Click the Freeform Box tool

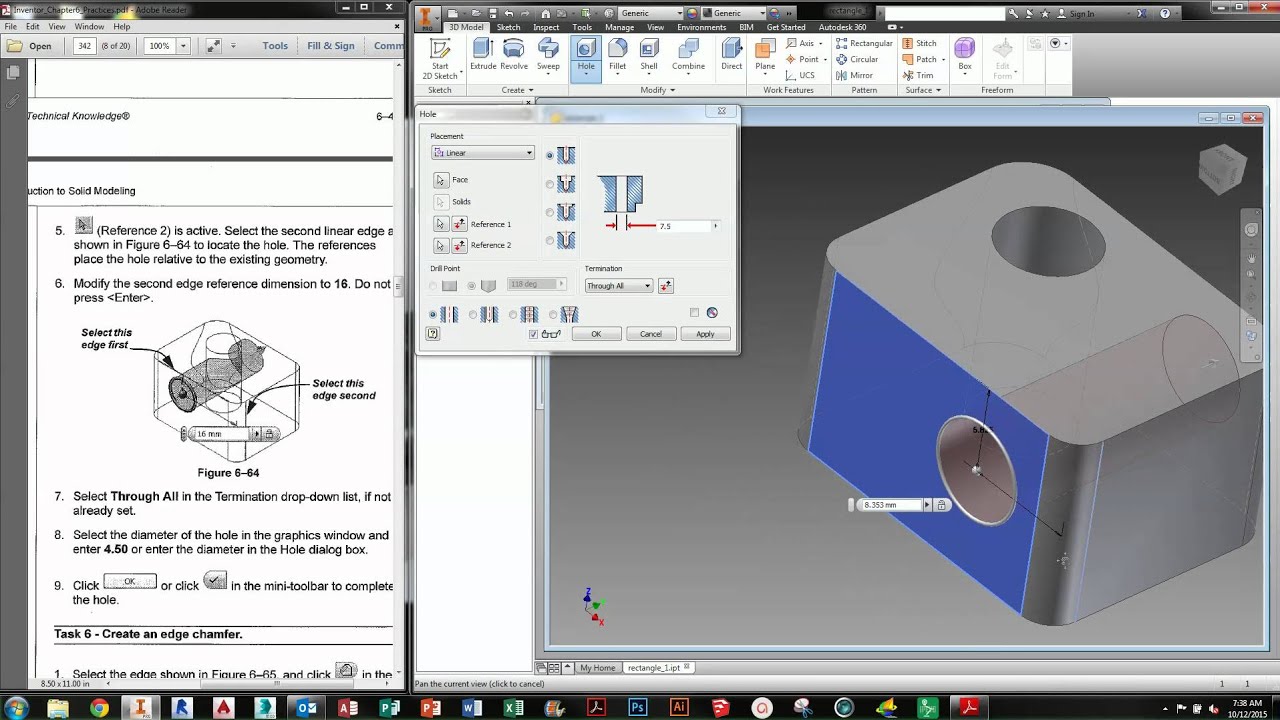tap(964, 55)
